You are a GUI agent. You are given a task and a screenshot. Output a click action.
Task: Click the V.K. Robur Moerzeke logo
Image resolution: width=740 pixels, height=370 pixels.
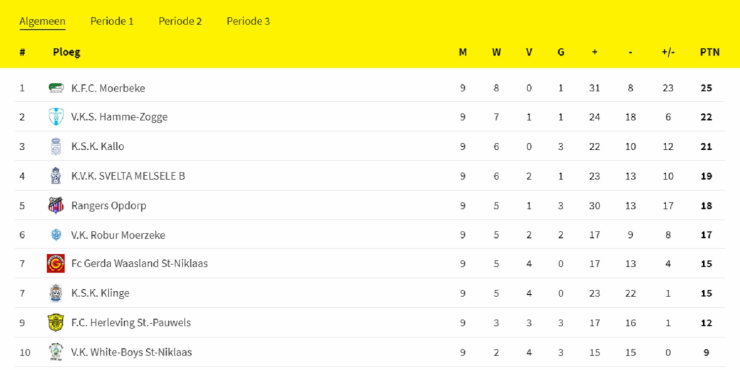pos(56,235)
